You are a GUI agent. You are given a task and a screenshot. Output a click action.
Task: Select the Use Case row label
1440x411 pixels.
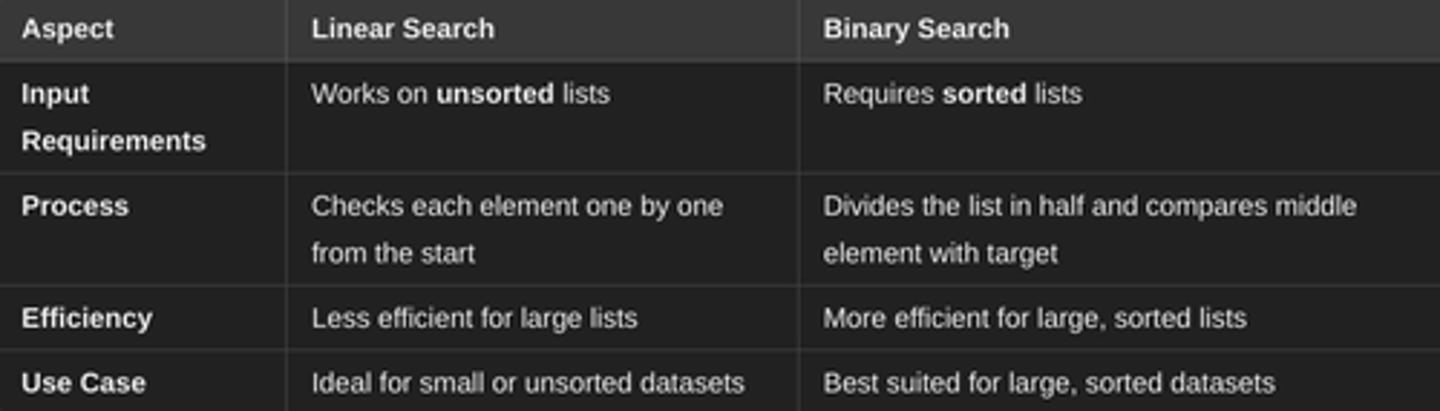coord(83,383)
